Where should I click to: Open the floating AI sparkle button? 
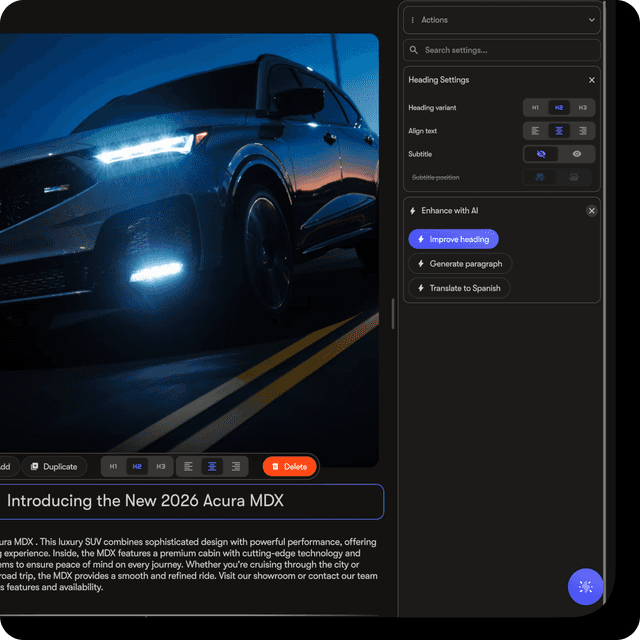pyautogui.click(x=585, y=587)
